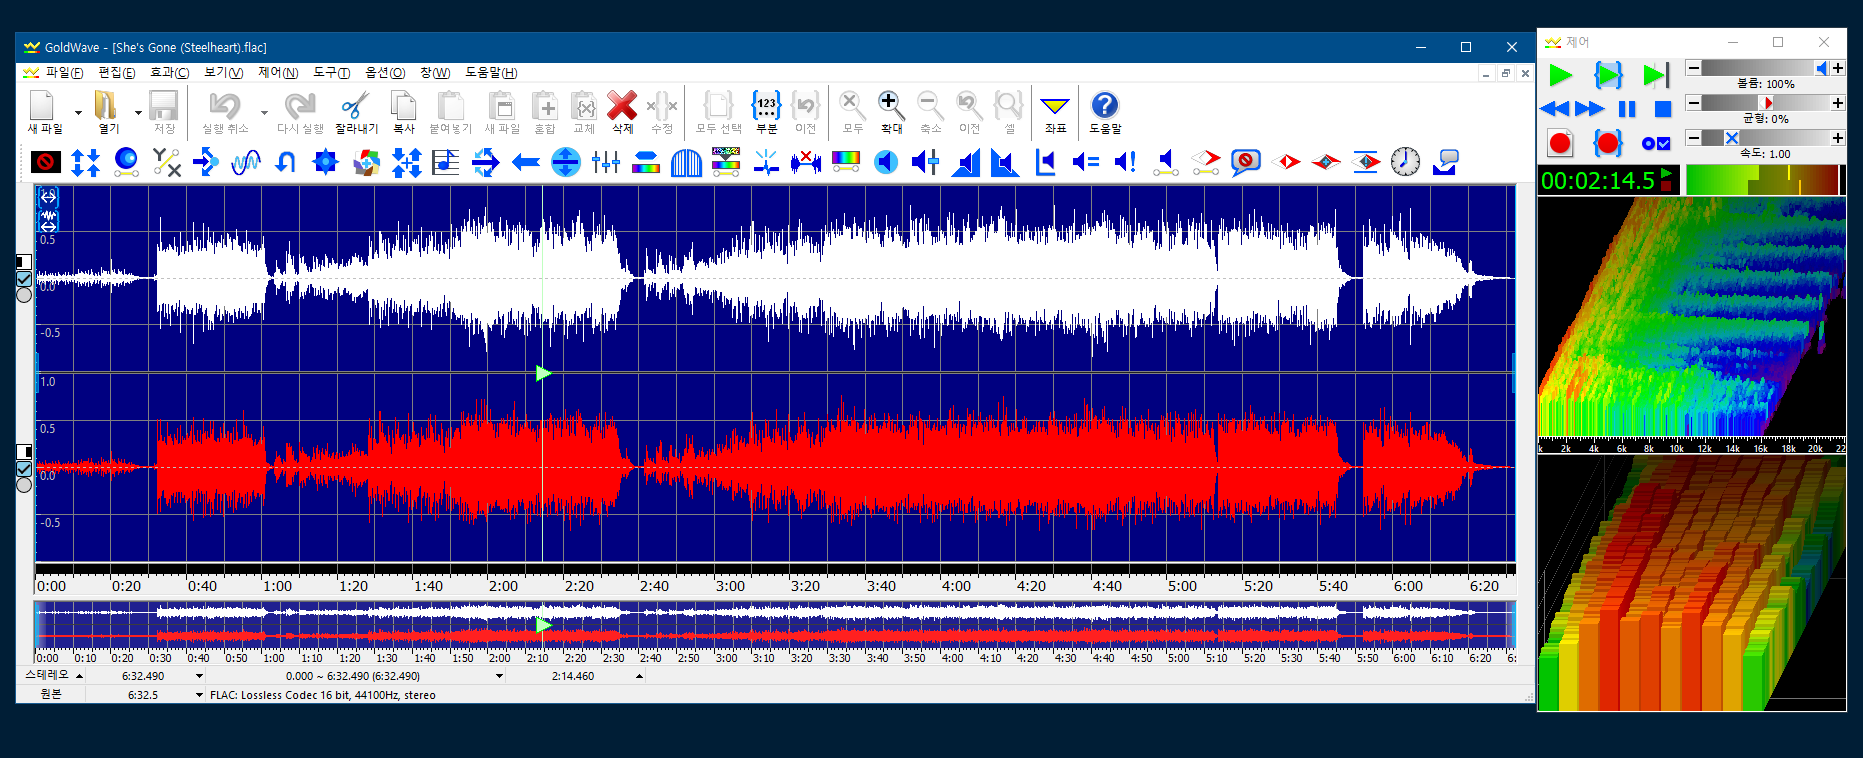Click the Fast Forward double-arrow button
The height and width of the screenshot is (758, 1863).
coord(1590,109)
